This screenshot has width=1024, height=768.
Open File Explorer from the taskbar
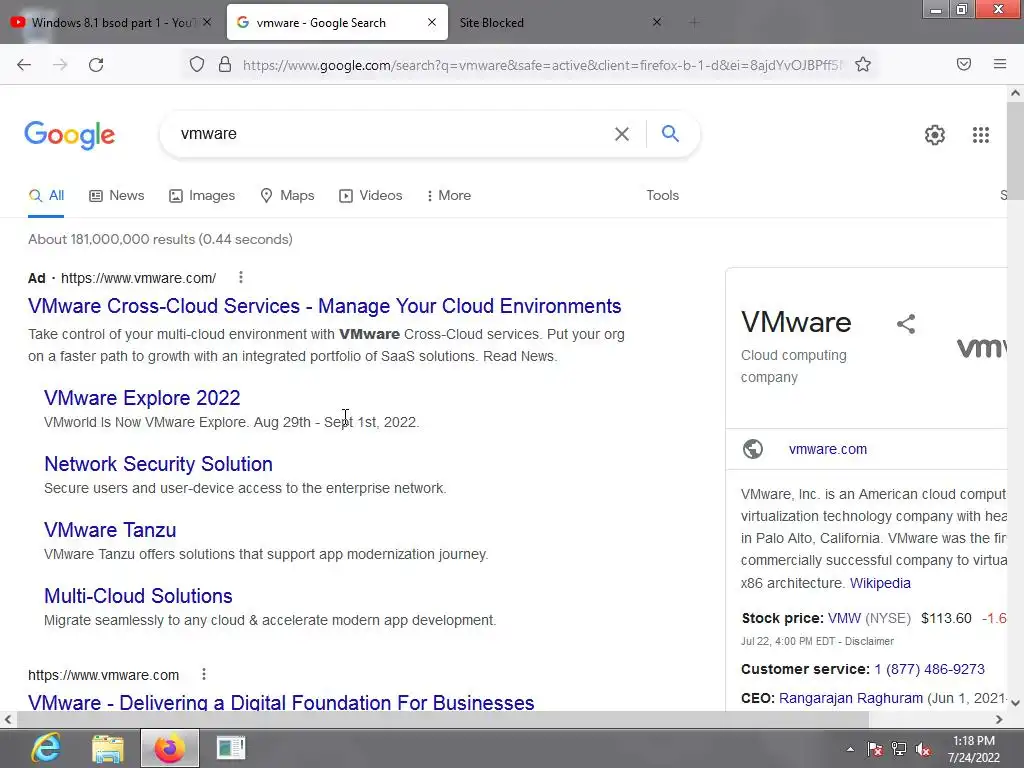[x=108, y=748]
